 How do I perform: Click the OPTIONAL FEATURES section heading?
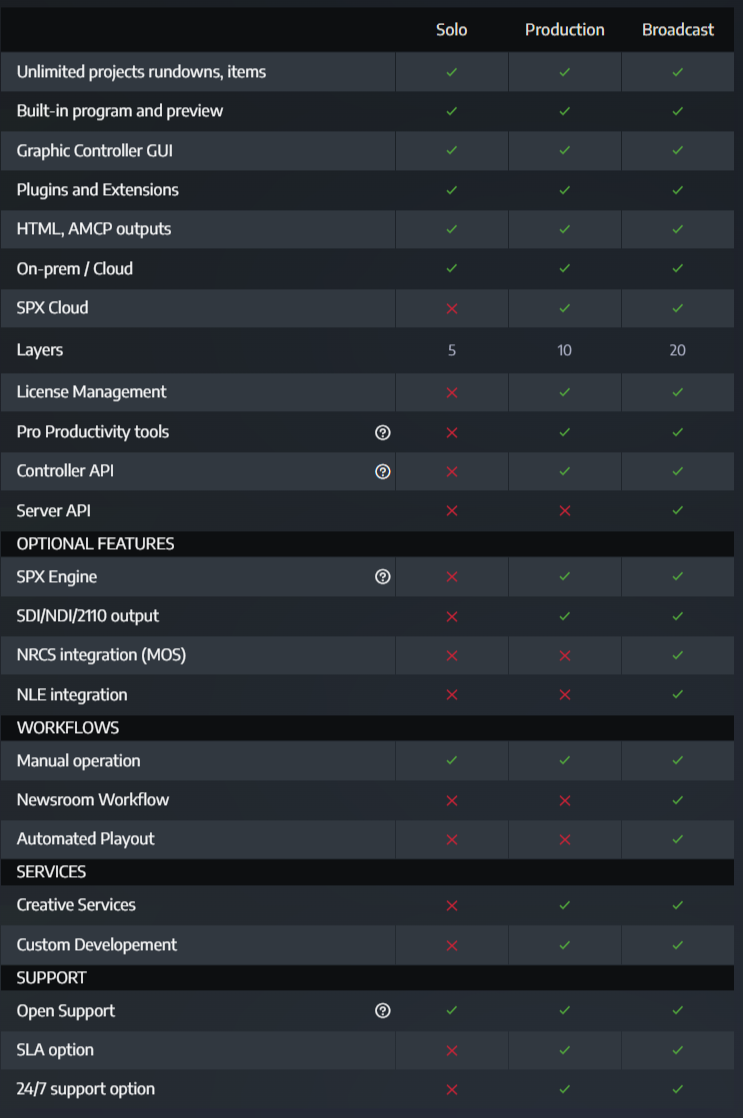click(x=96, y=544)
